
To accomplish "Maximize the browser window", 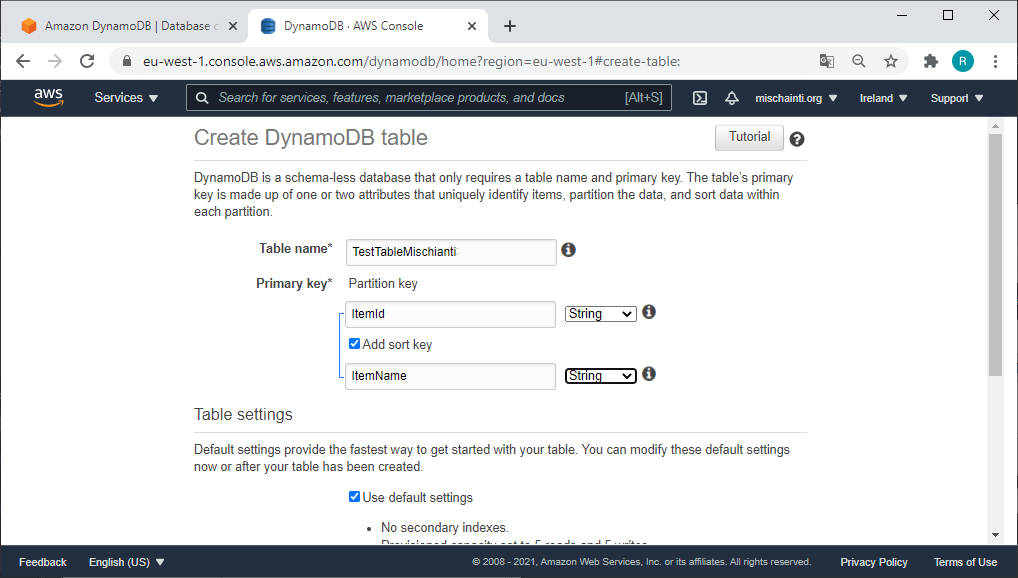I will [x=948, y=15].
